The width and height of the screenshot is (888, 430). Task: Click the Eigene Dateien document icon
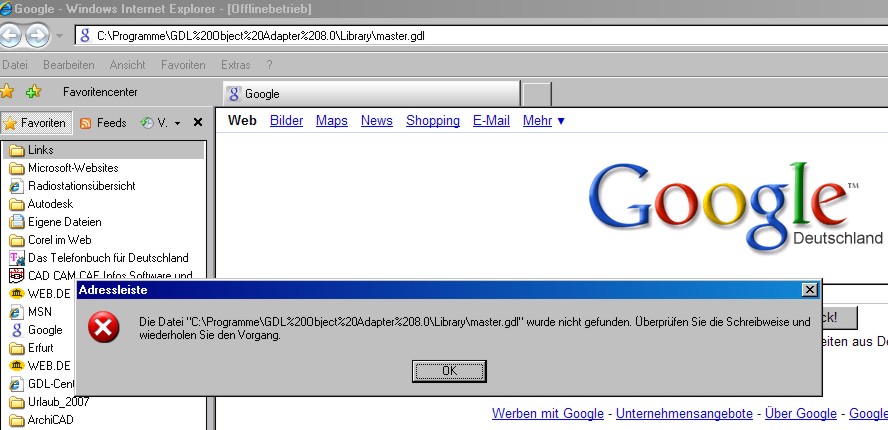click(x=17, y=222)
